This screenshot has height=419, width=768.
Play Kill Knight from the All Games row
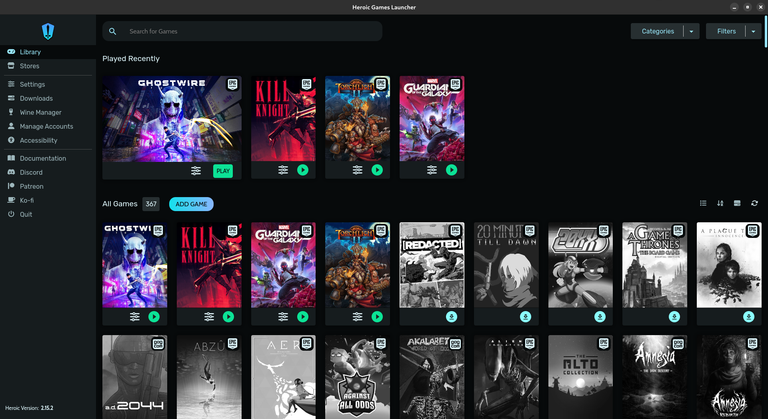point(228,317)
